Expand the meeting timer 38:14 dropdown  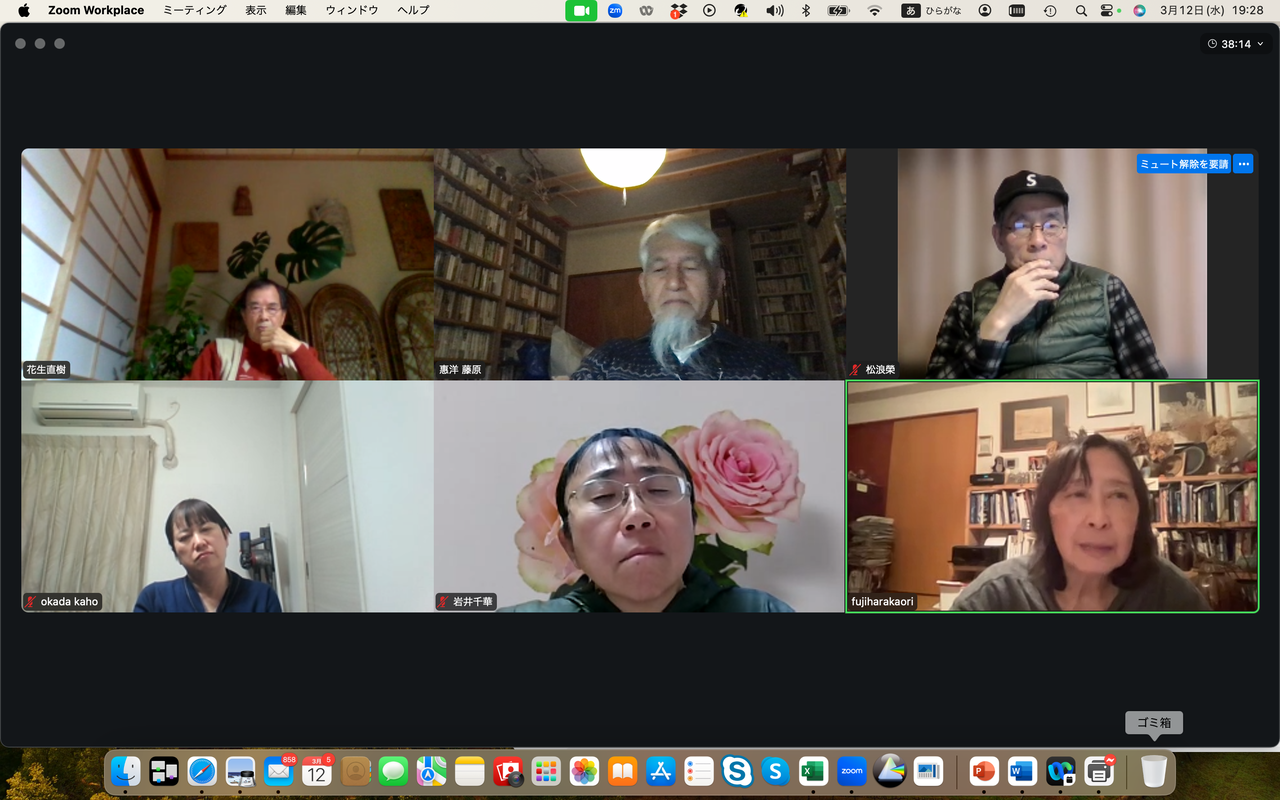coord(1237,44)
